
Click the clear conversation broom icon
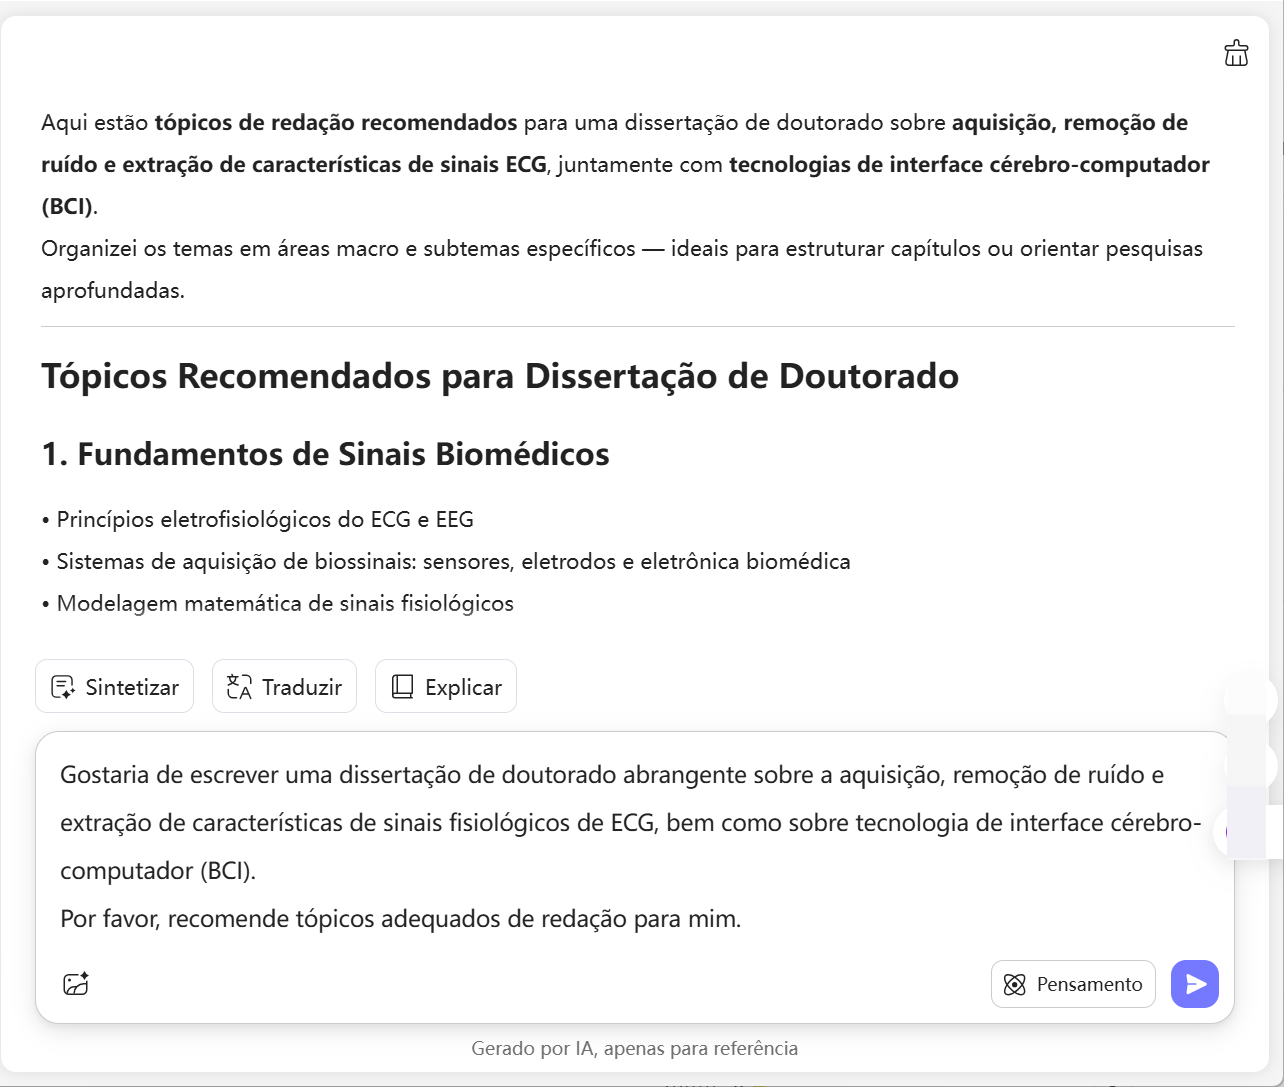pyautogui.click(x=1236, y=53)
